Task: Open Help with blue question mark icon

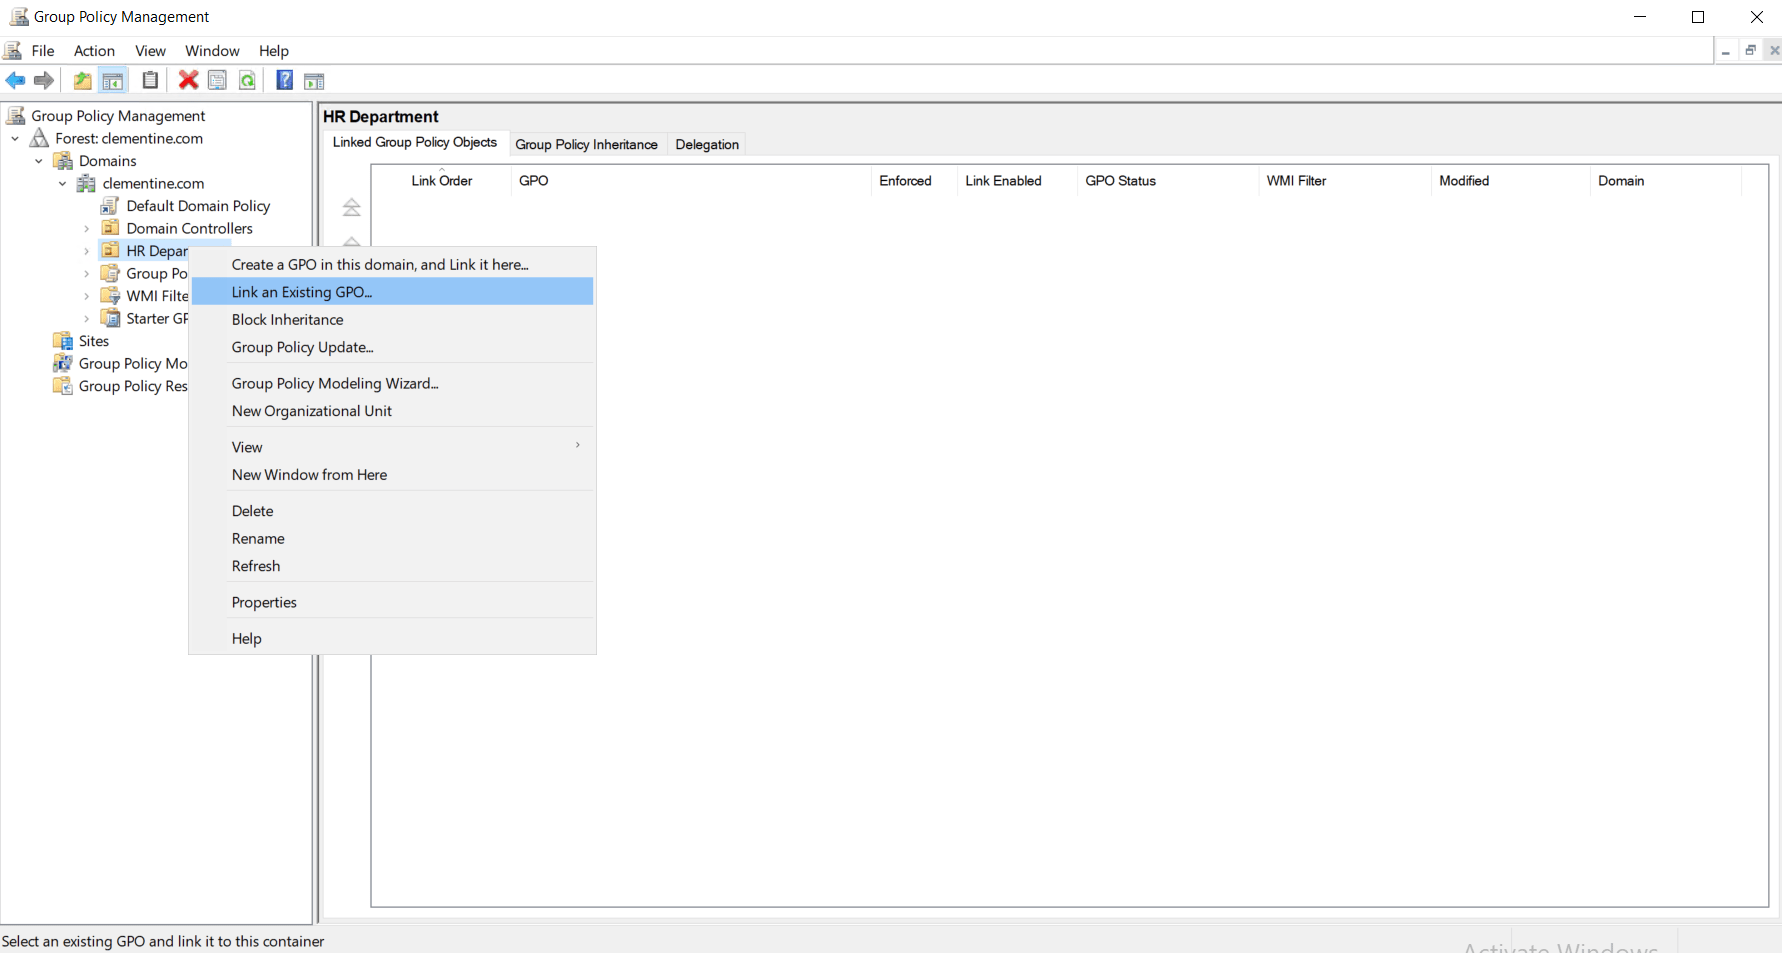Action: coord(285,81)
